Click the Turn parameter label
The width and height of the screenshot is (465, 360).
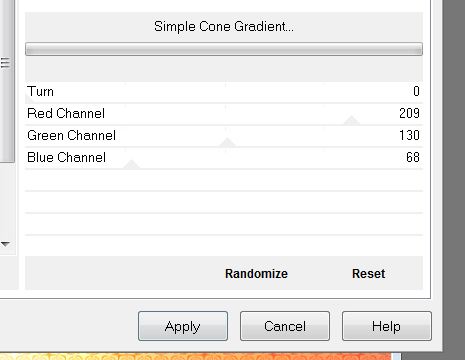point(40,91)
